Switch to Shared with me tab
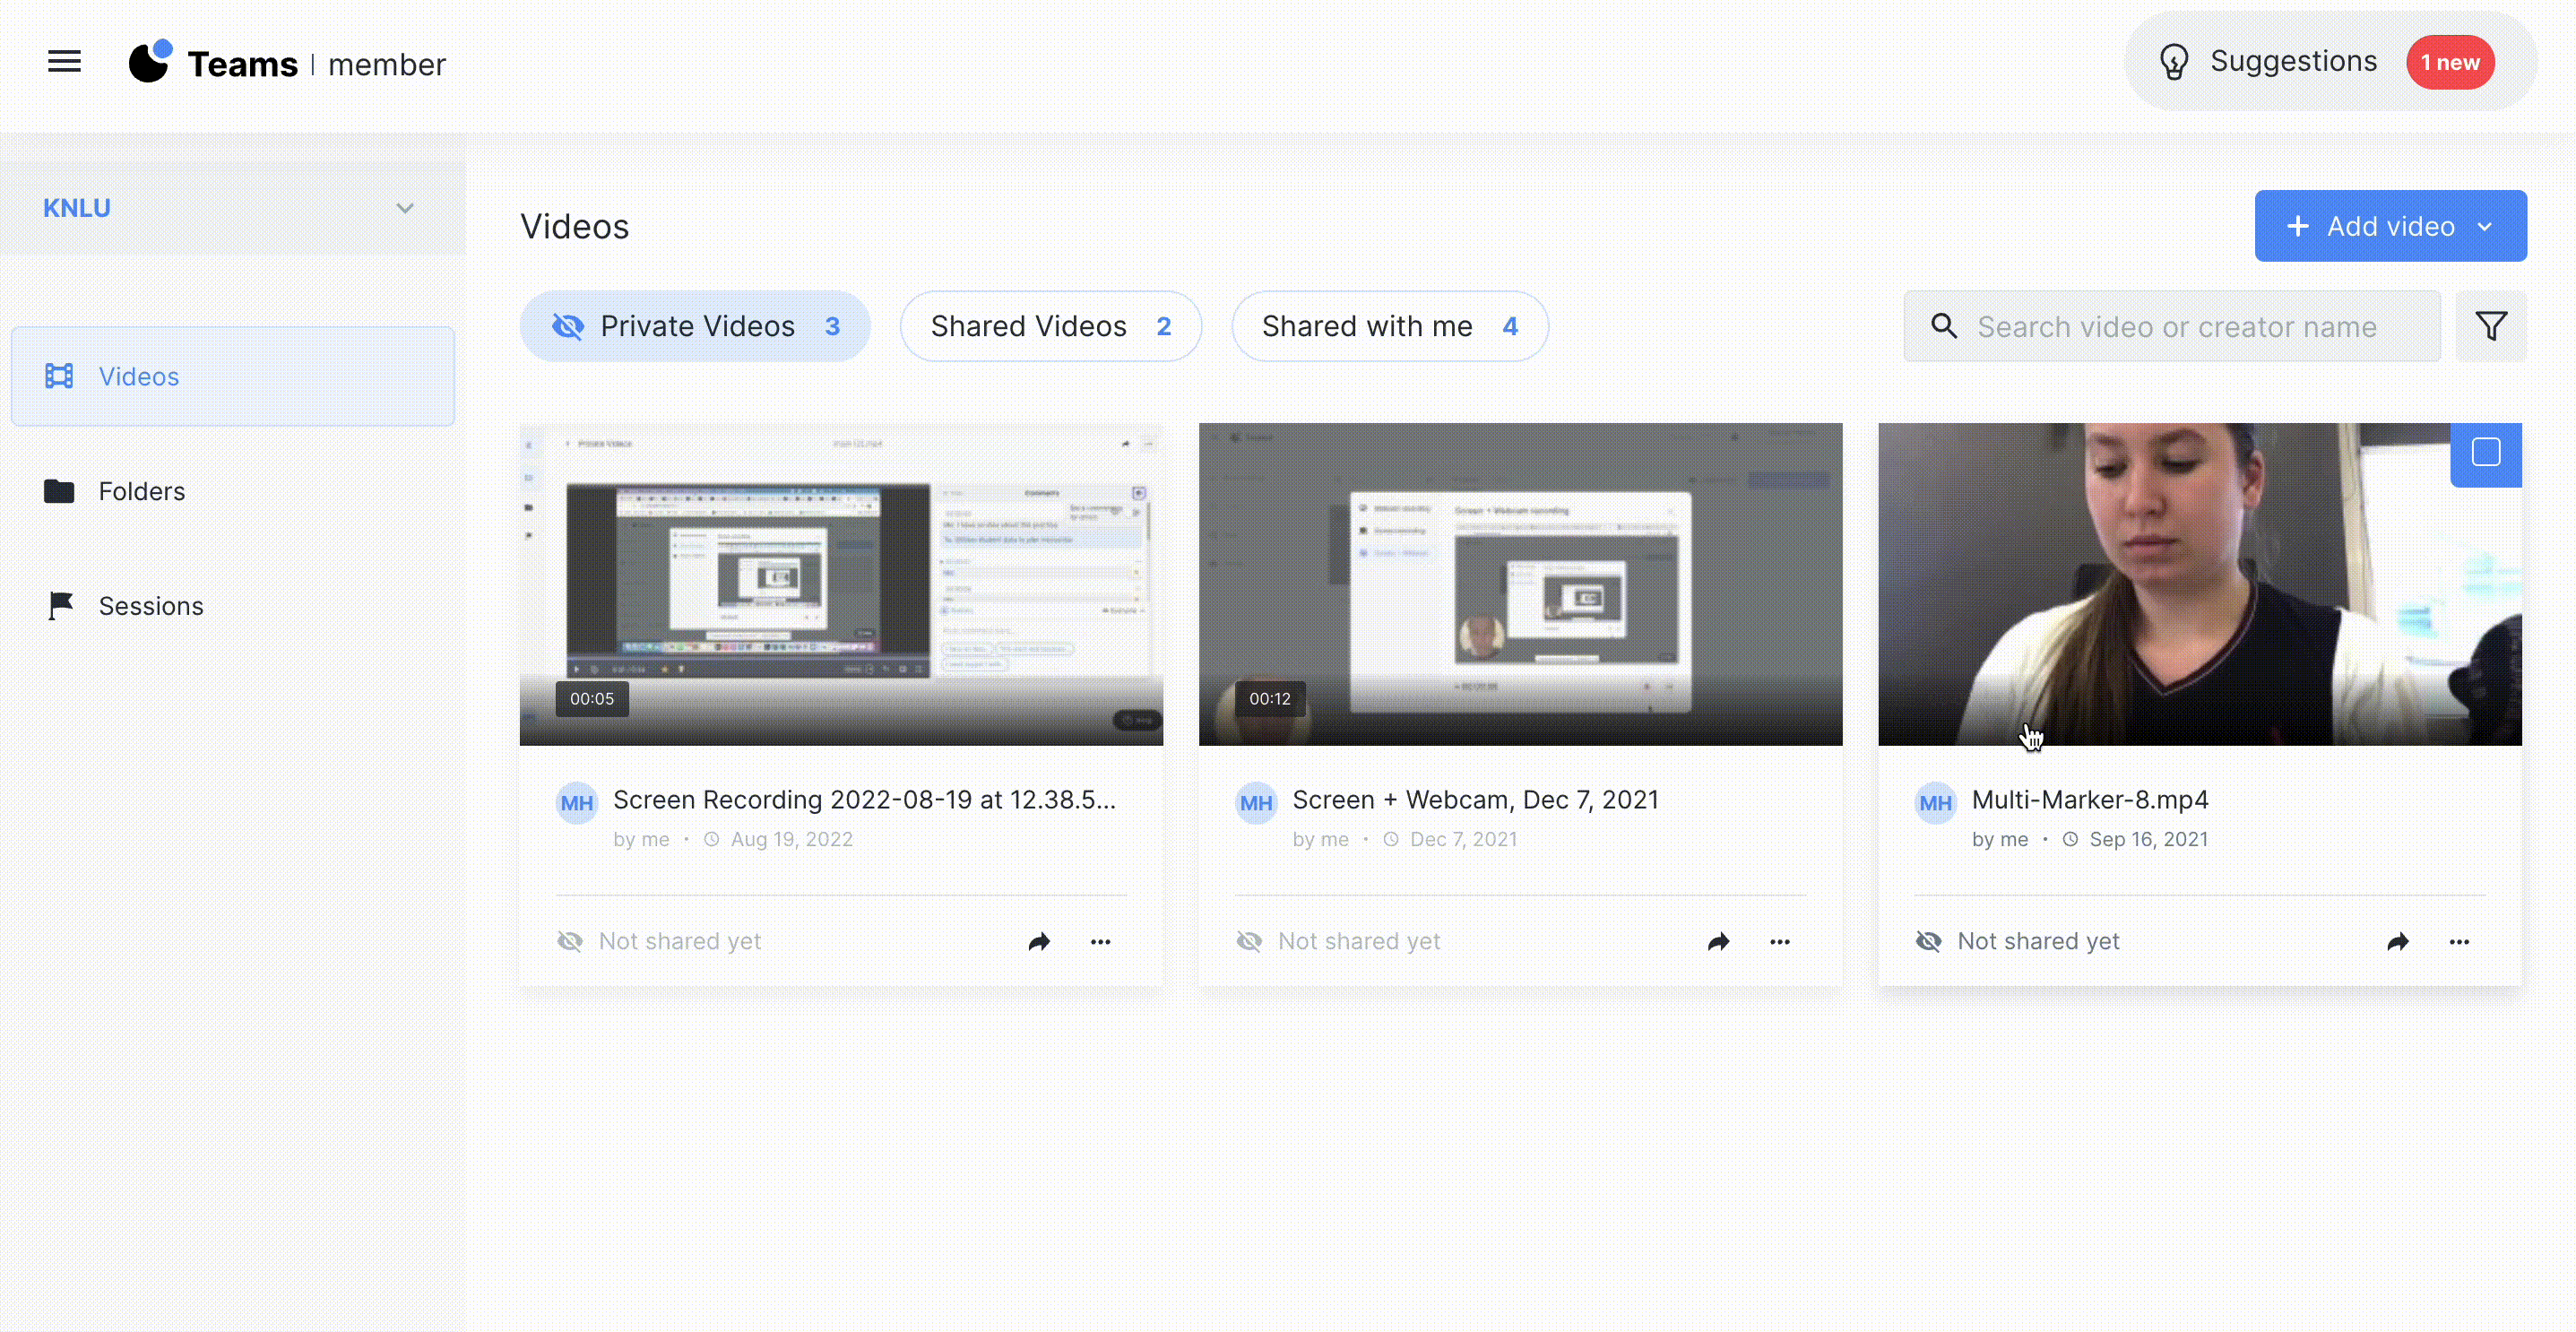Viewport: 2576px width, 1332px height. pyautogui.click(x=1389, y=326)
